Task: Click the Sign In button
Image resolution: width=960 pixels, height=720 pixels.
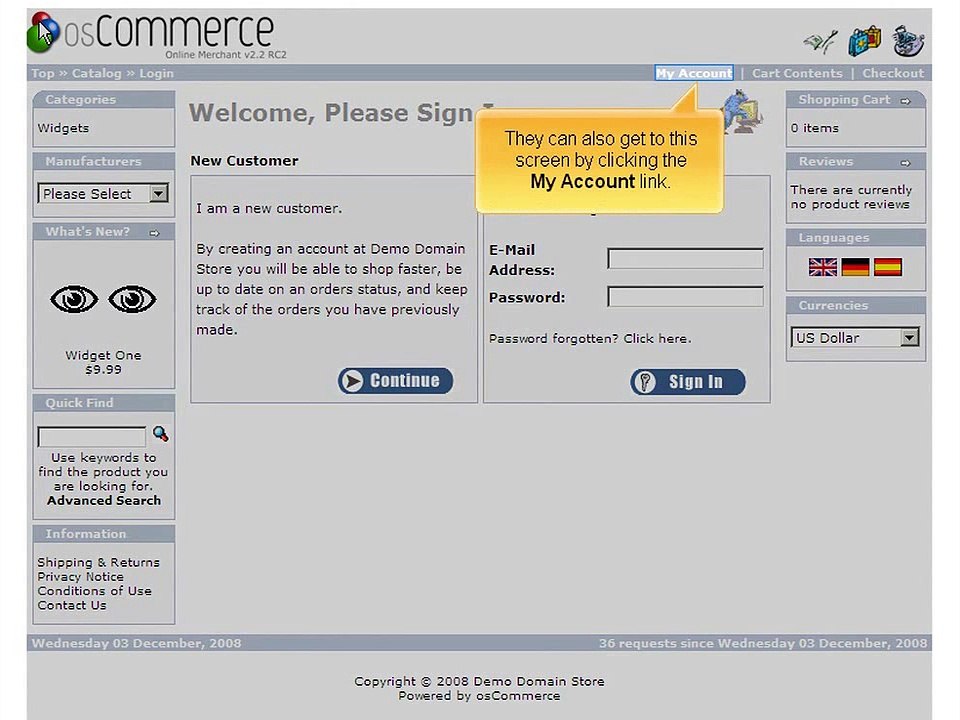Action: pos(688,381)
